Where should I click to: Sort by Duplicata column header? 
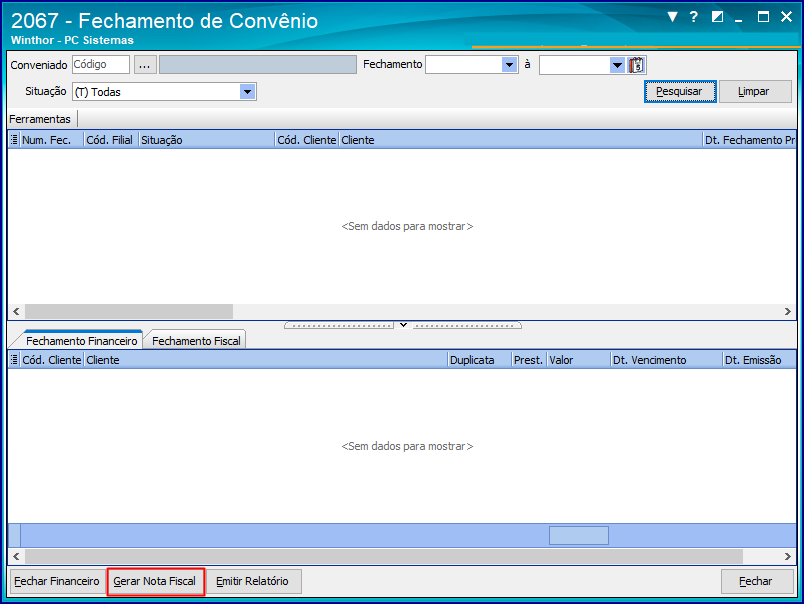pyautogui.click(x=479, y=360)
